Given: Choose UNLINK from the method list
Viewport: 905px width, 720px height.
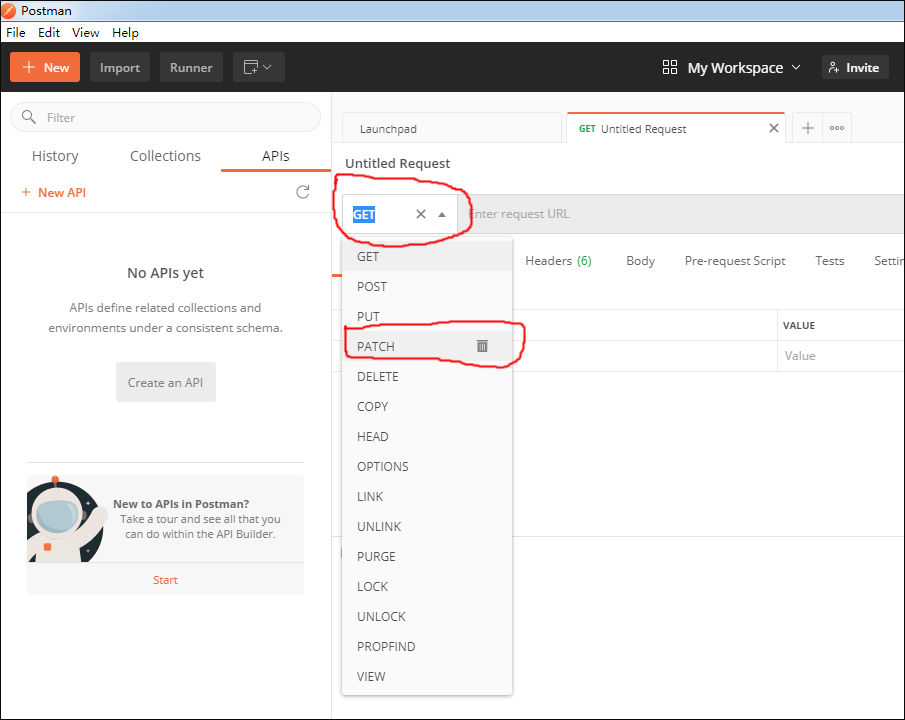Looking at the screenshot, I should [427, 527].
